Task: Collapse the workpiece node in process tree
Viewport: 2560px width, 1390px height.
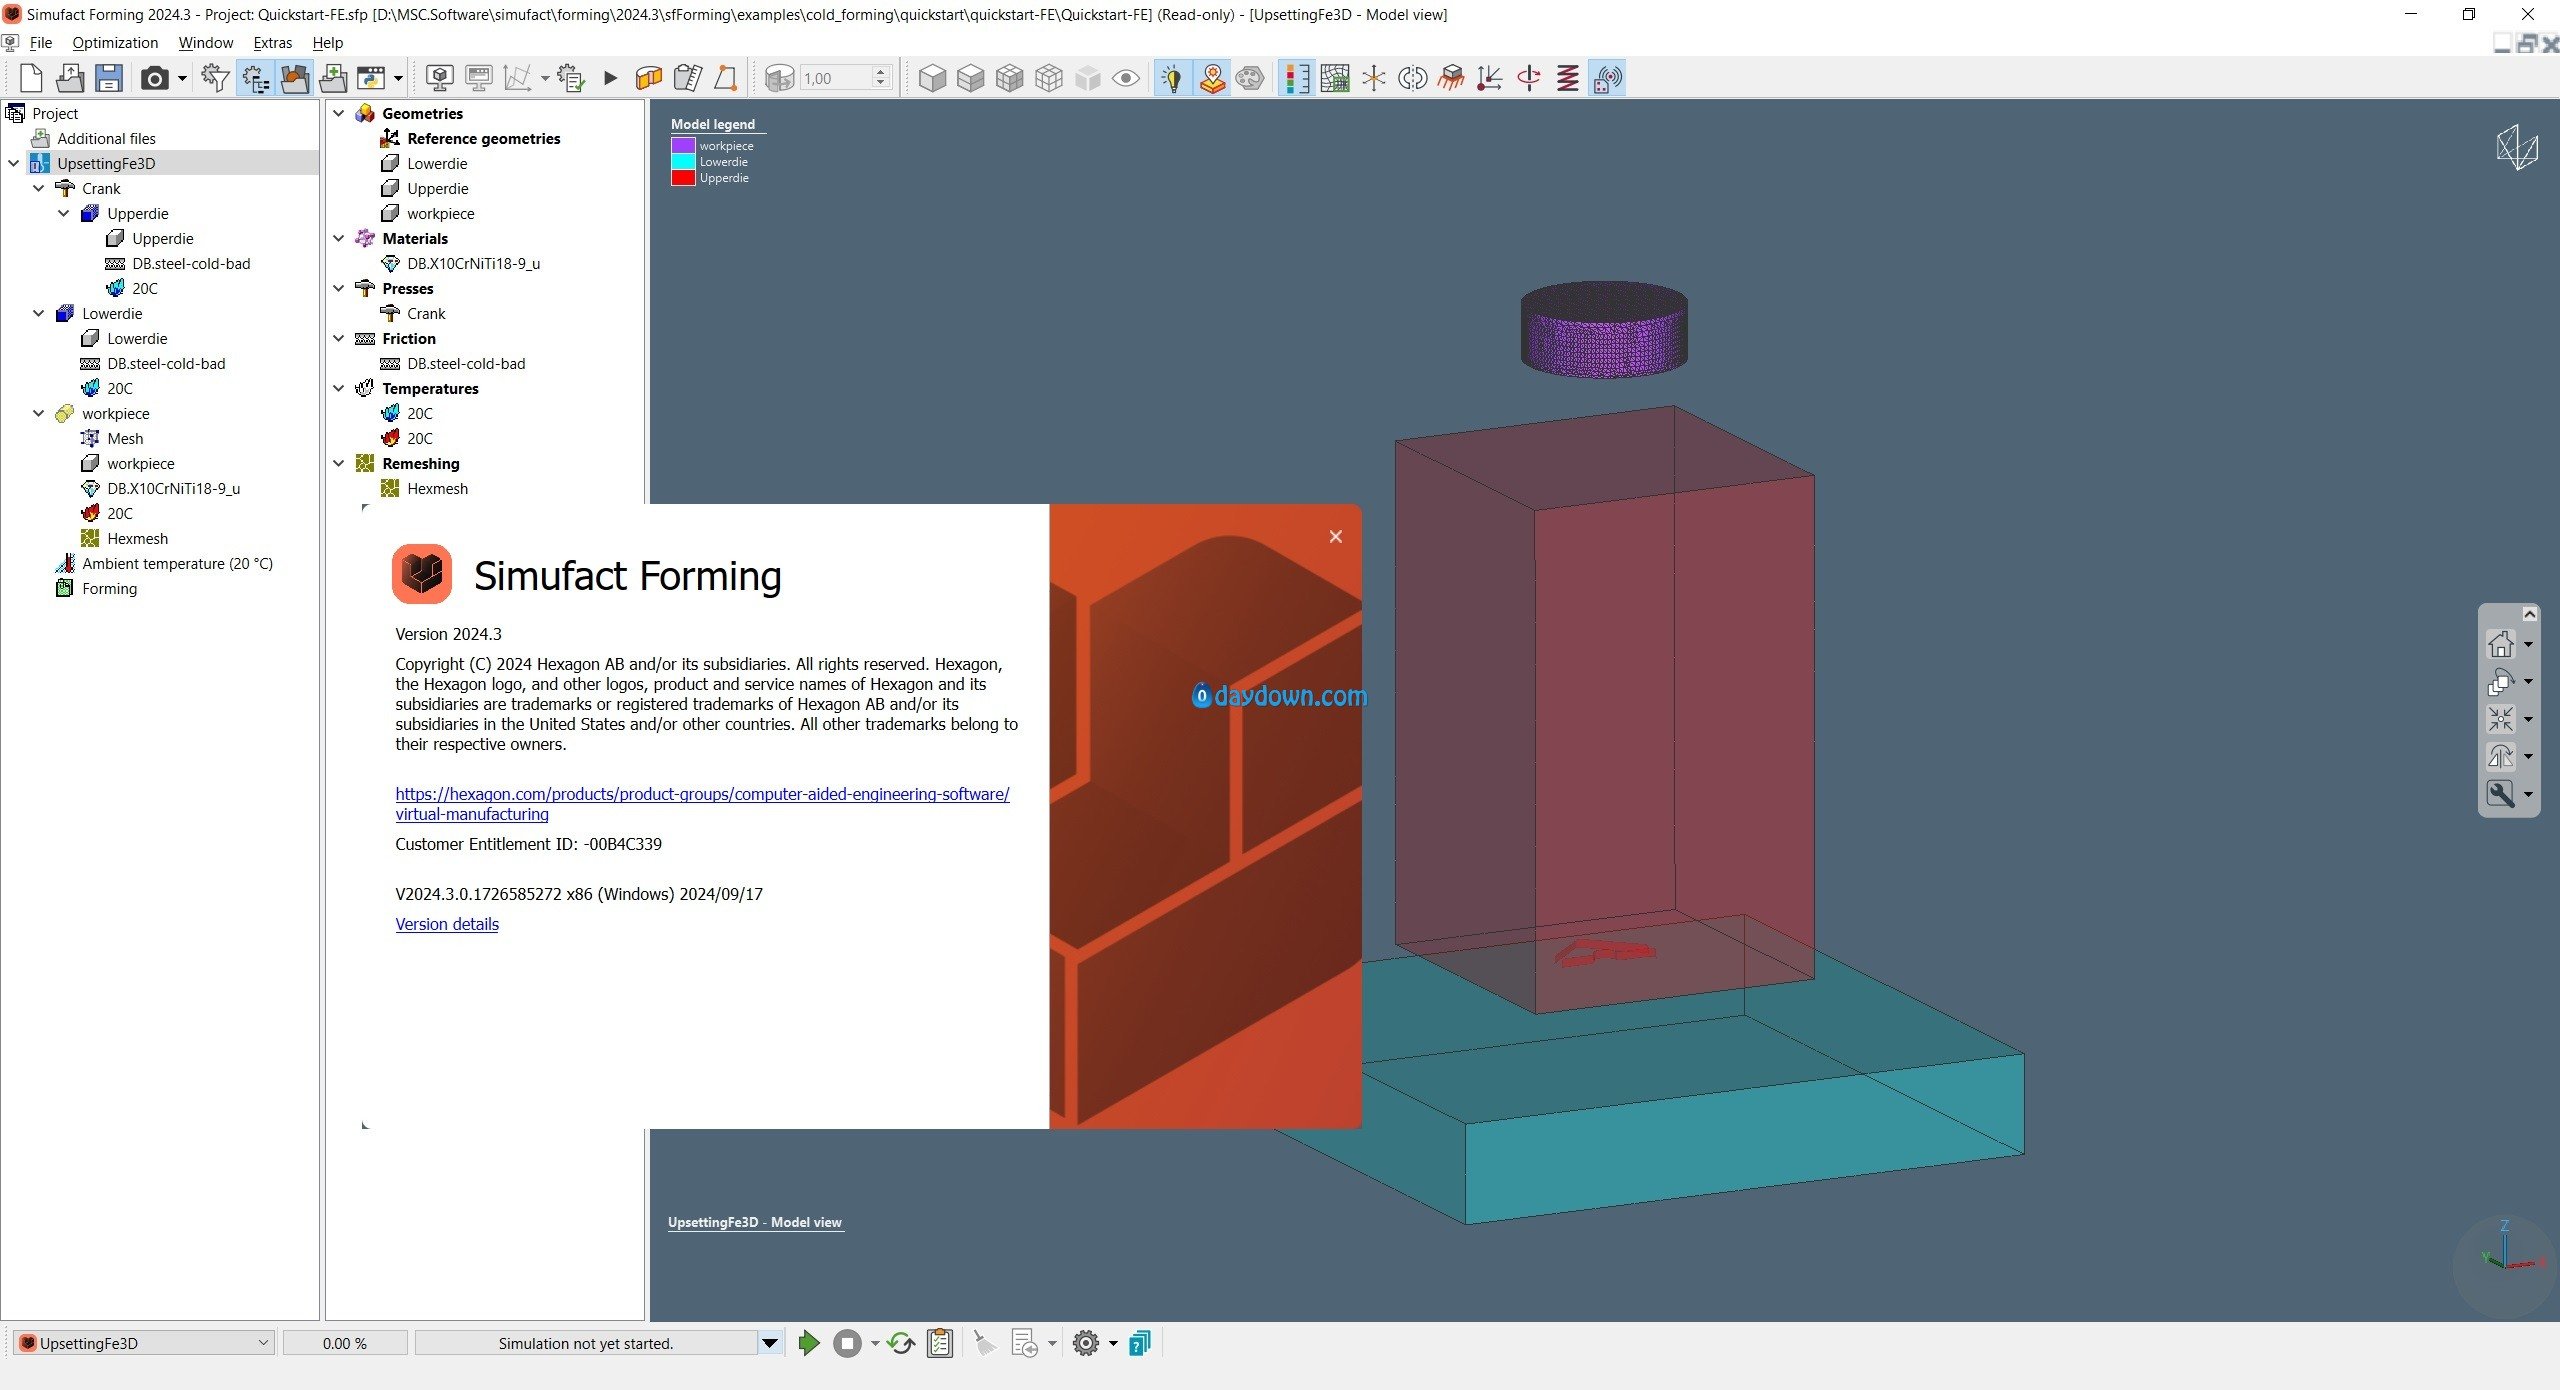Action: click(38, 413)
